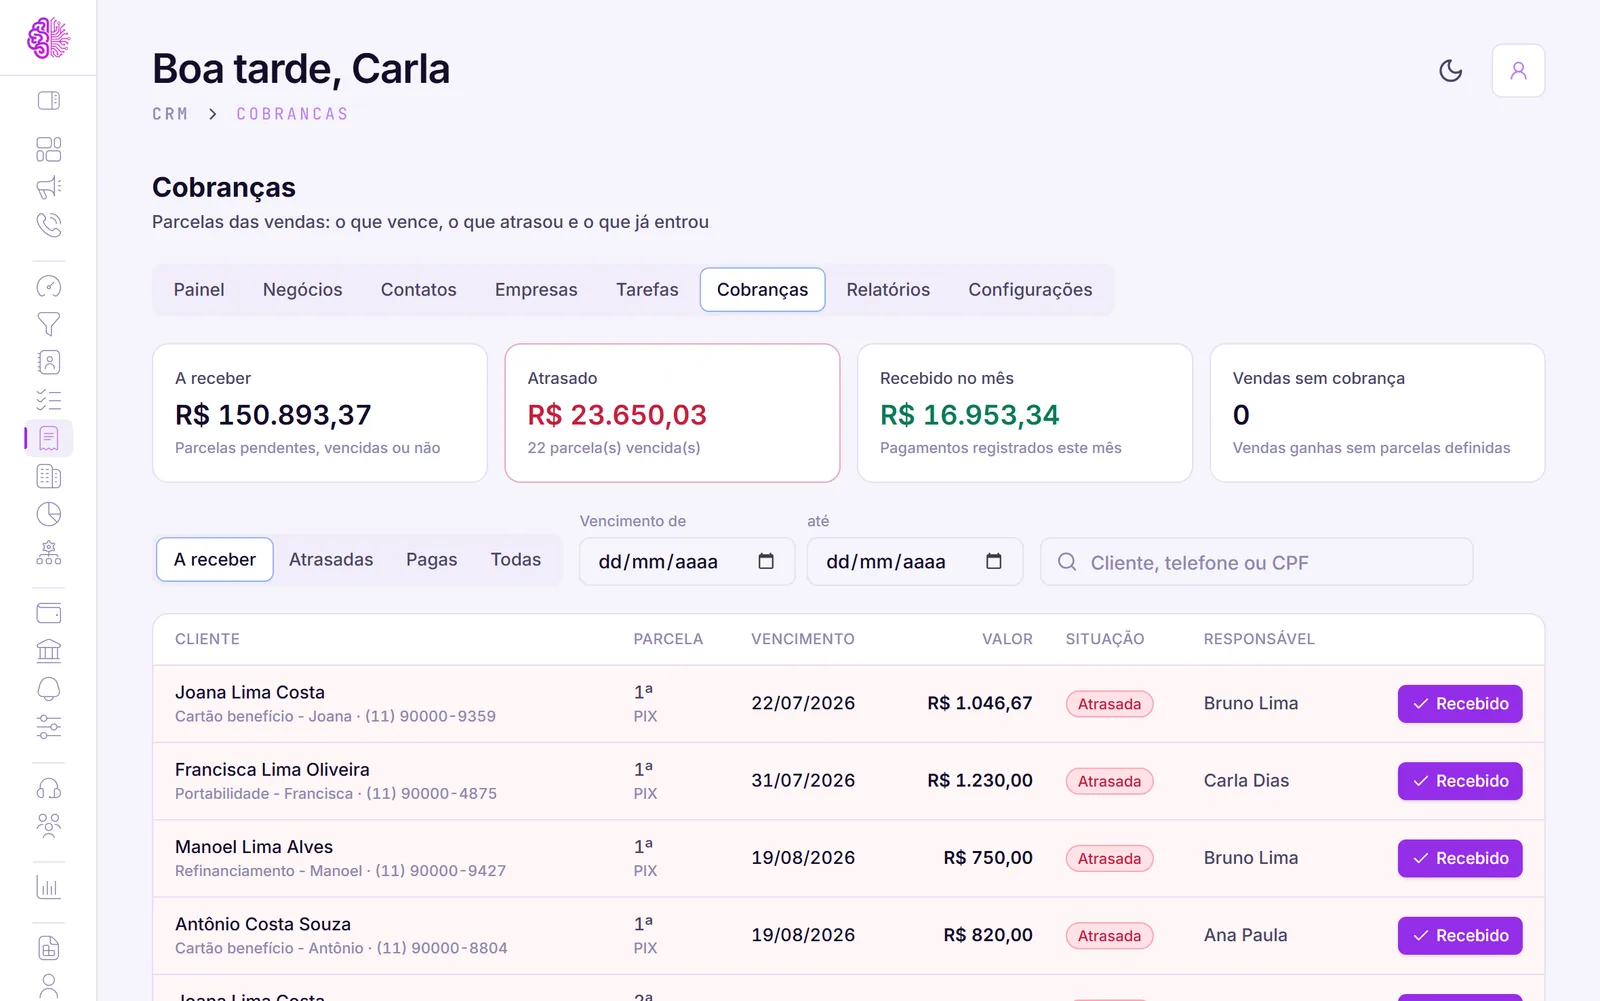1600x1001 pixels.
Task: Open the notification bell icon in sidebar
Action: tap(48, 689)
